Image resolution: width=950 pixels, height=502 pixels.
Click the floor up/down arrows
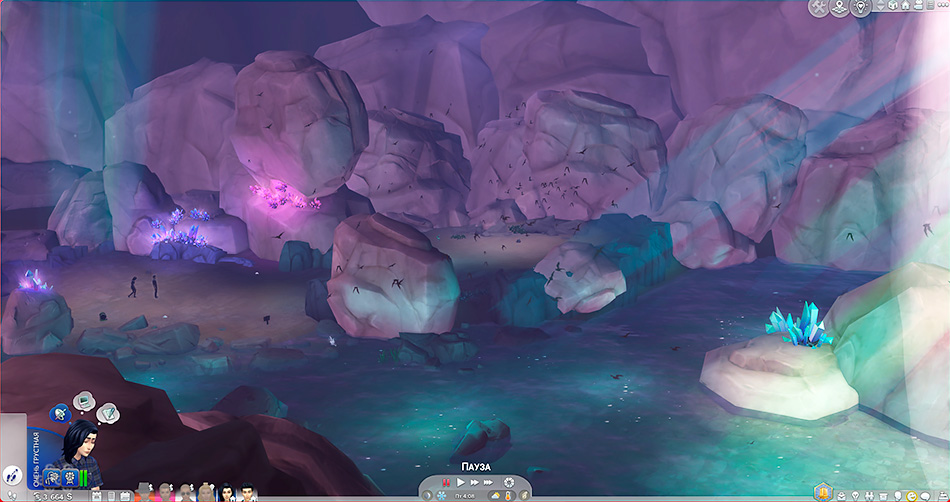[880, 5]
